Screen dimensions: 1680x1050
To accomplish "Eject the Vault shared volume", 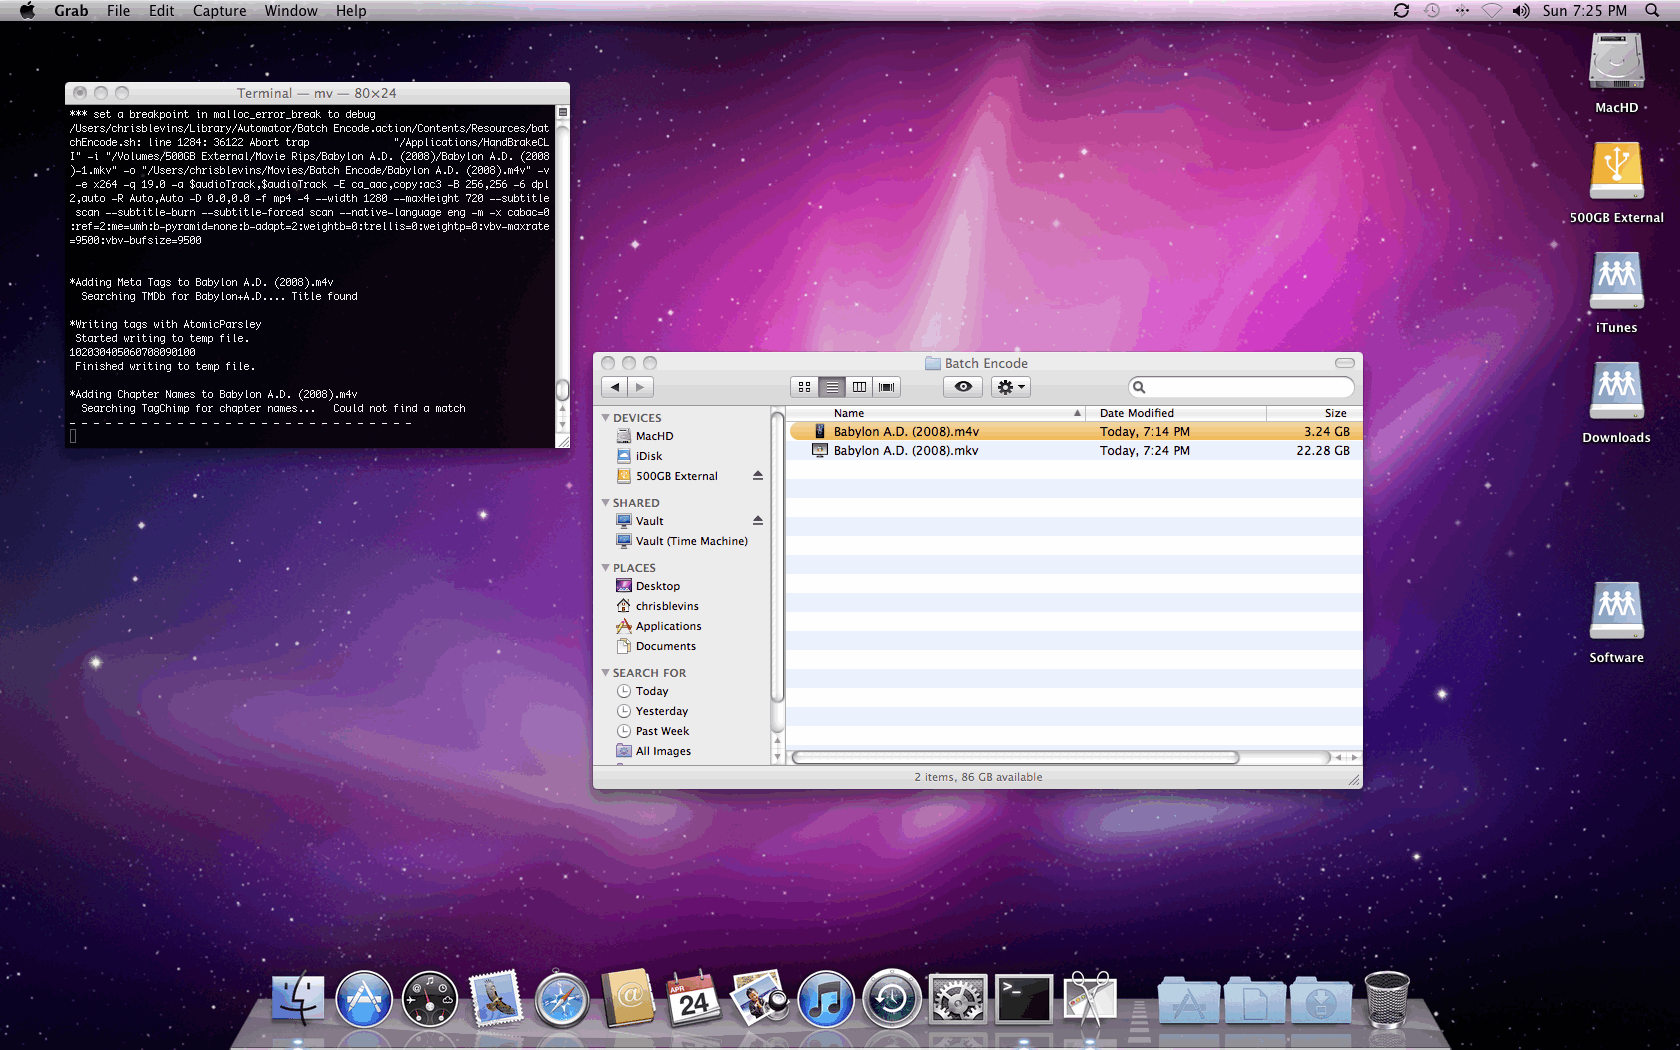I will [x=758, y=520].
